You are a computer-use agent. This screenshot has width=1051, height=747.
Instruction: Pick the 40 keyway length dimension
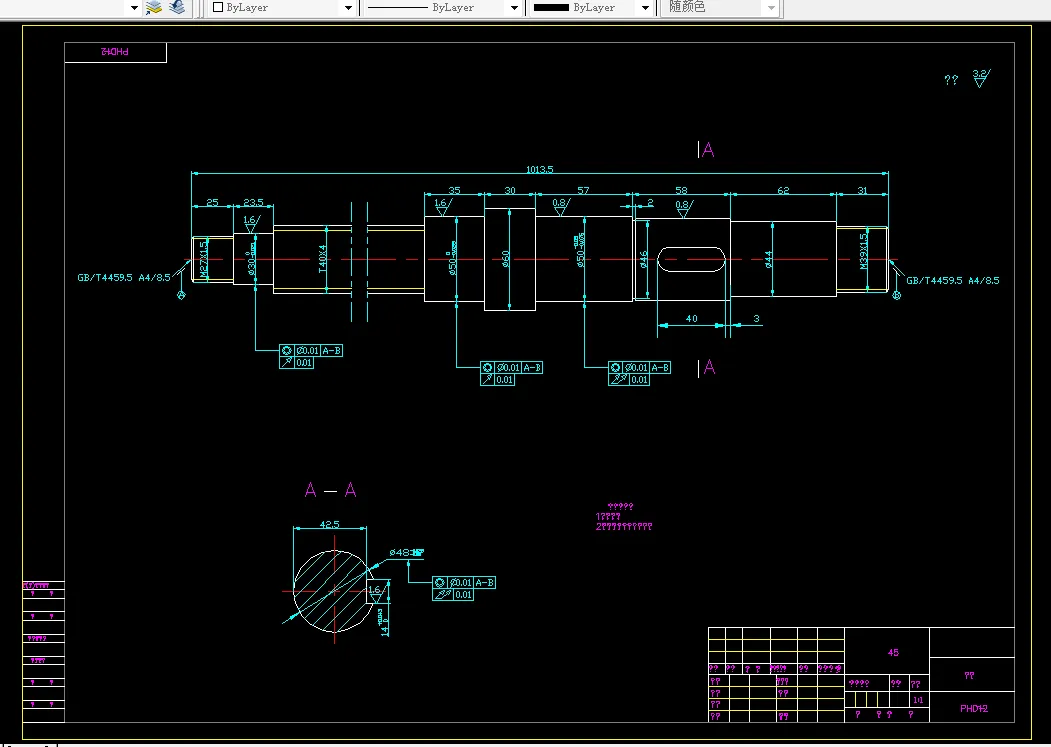[x=692, y=319]
